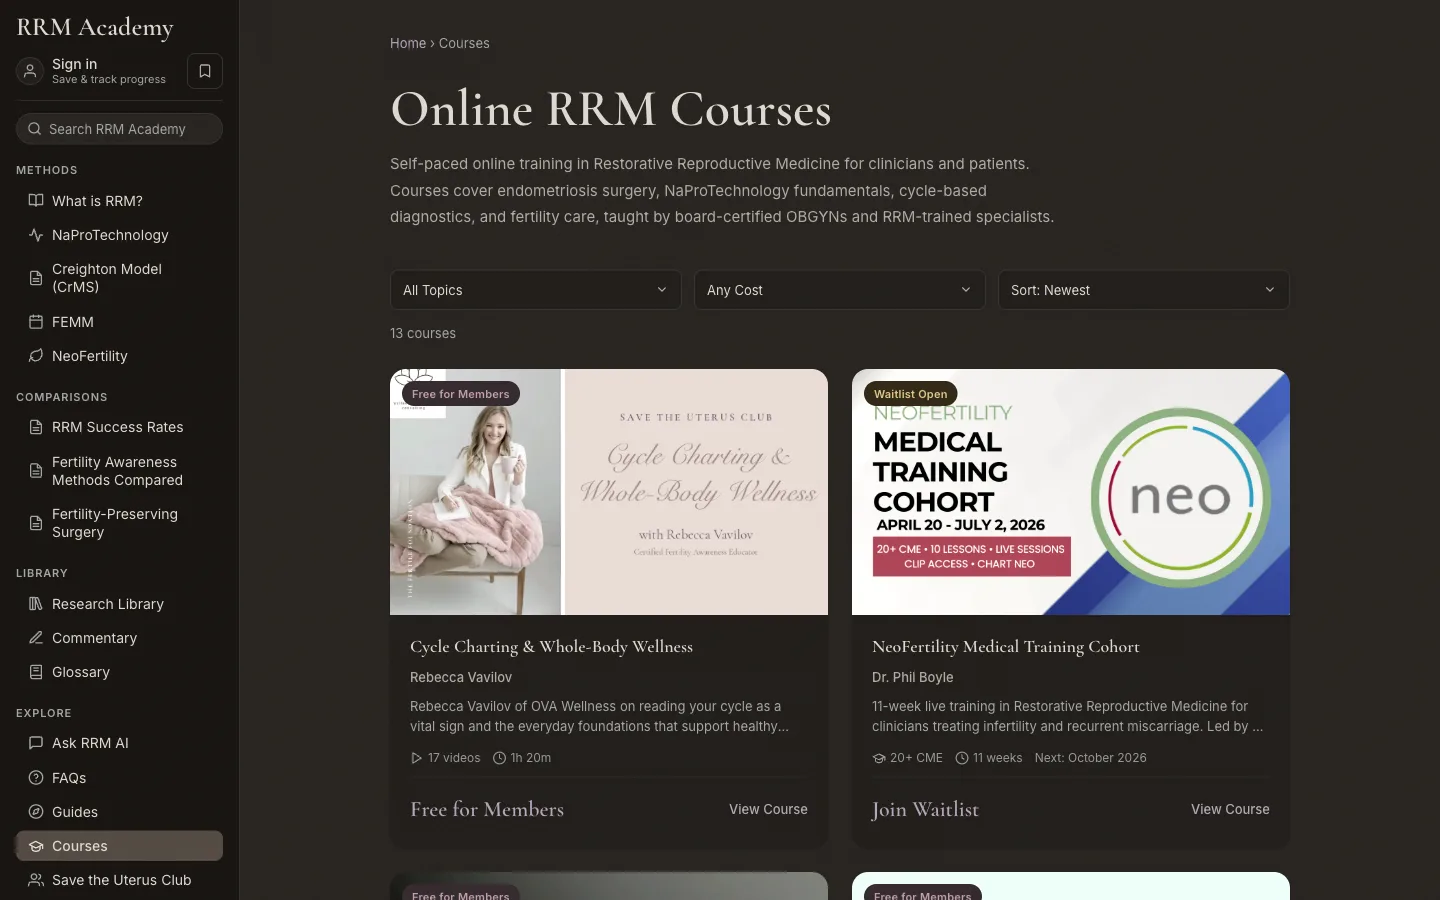View Course for NeoFertility Medical Training Cohort

point(1230,809)
